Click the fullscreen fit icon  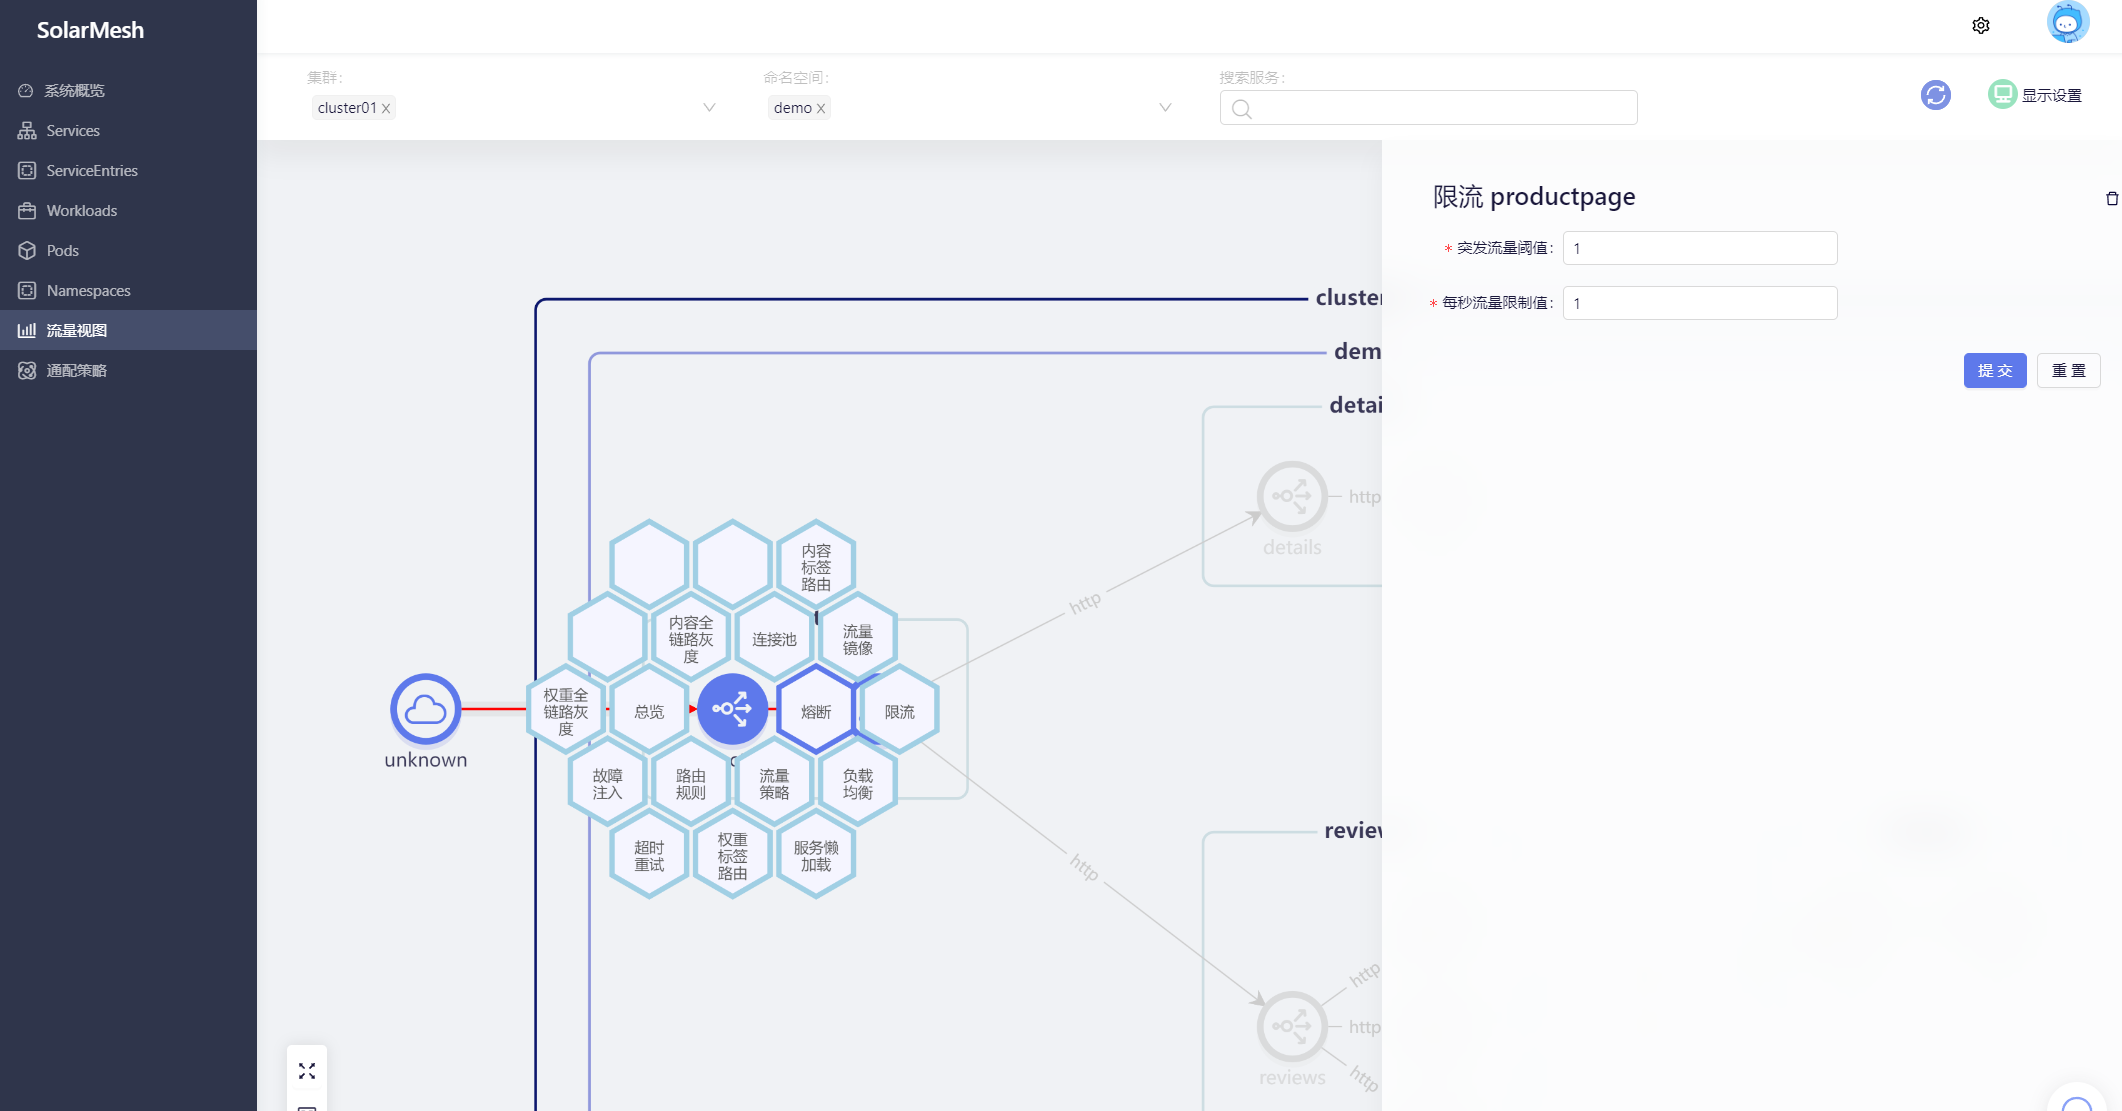click(307, 1071)
